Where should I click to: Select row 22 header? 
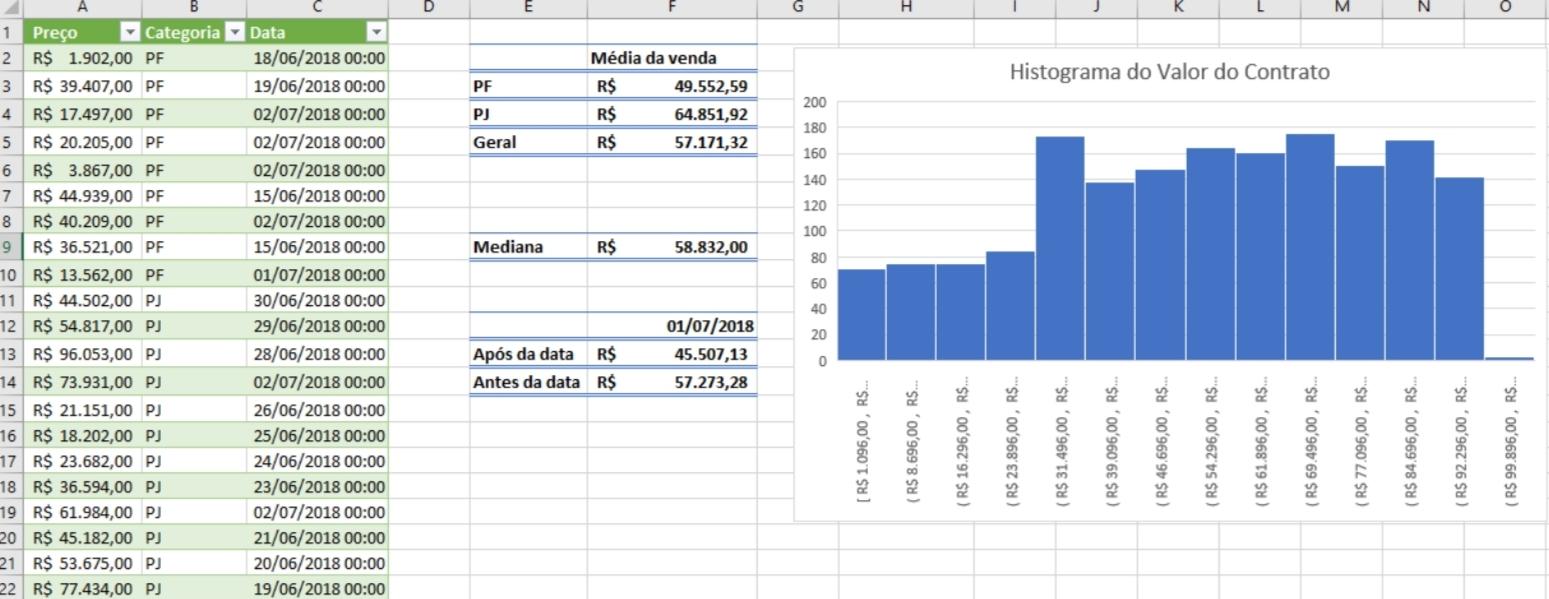click(x=11, y=590)
